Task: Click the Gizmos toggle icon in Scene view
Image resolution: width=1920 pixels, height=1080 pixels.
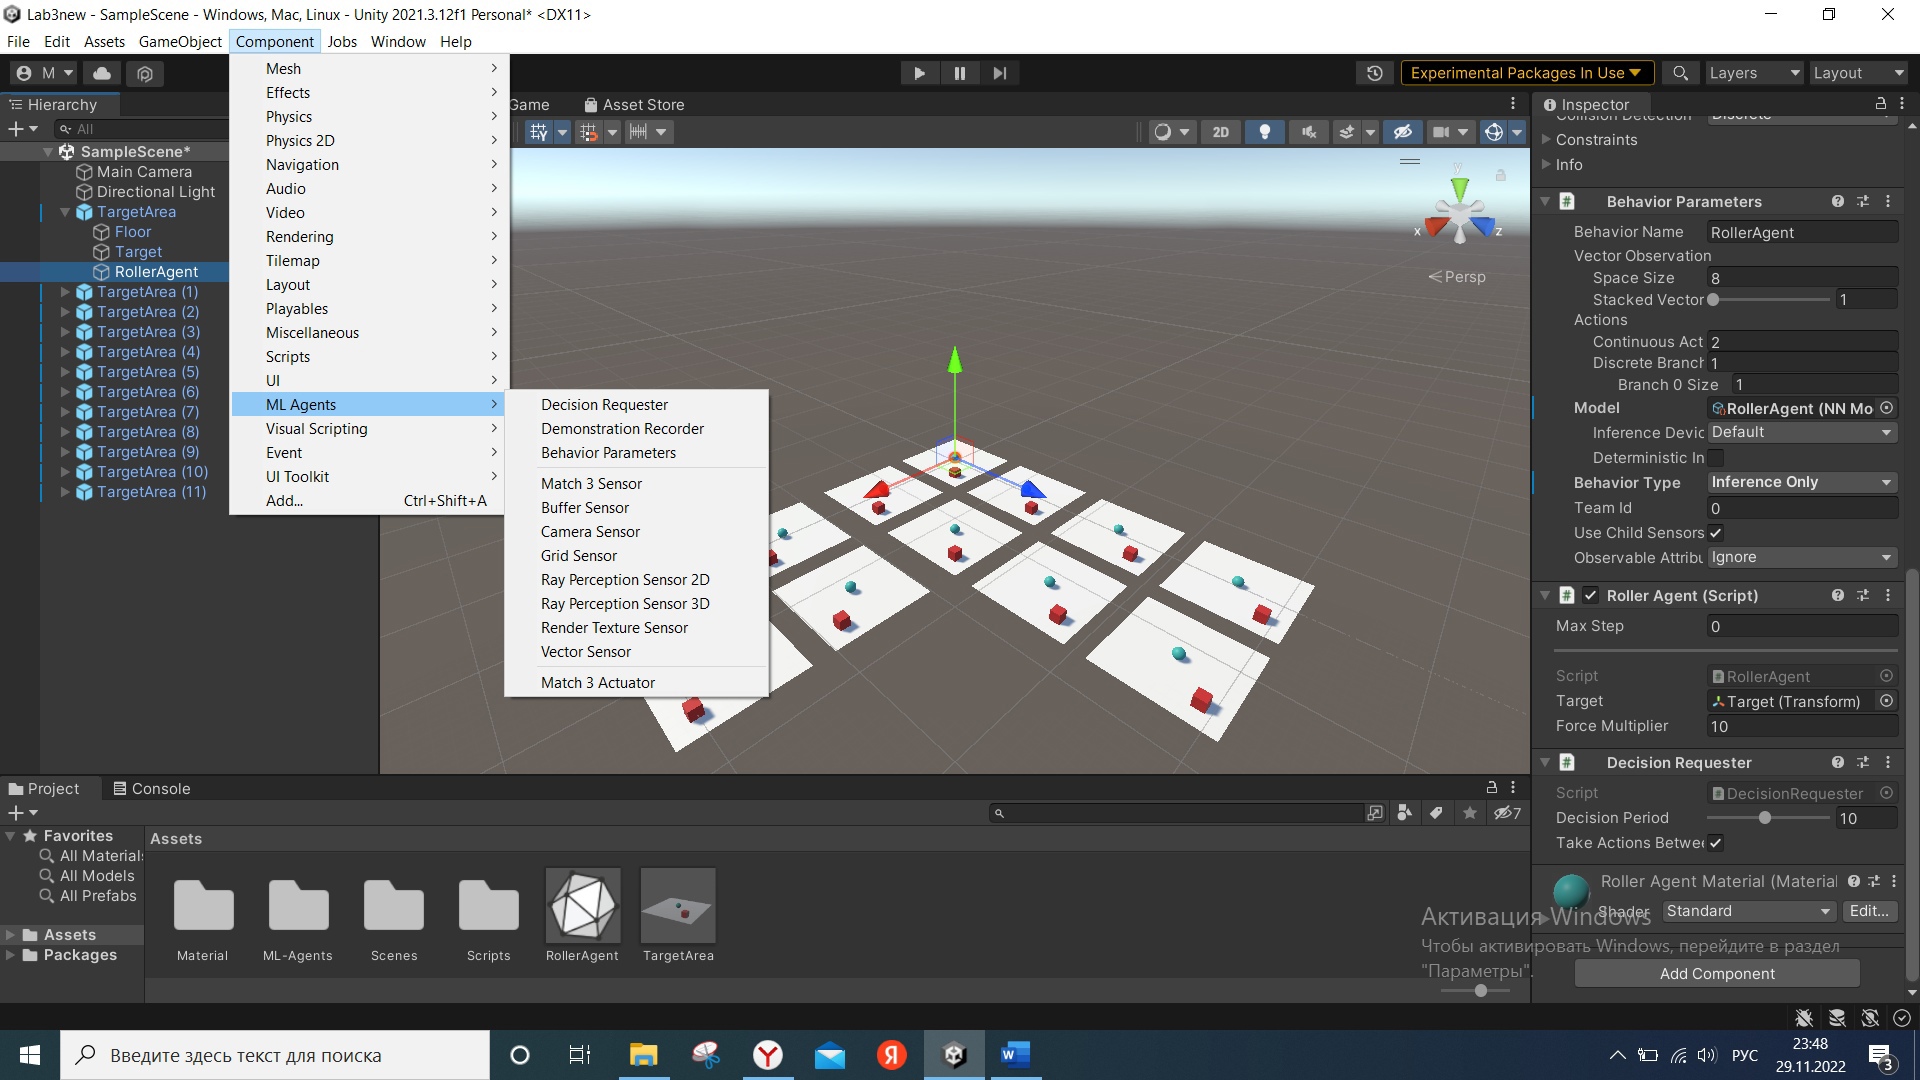Action: coord(1493,132)
